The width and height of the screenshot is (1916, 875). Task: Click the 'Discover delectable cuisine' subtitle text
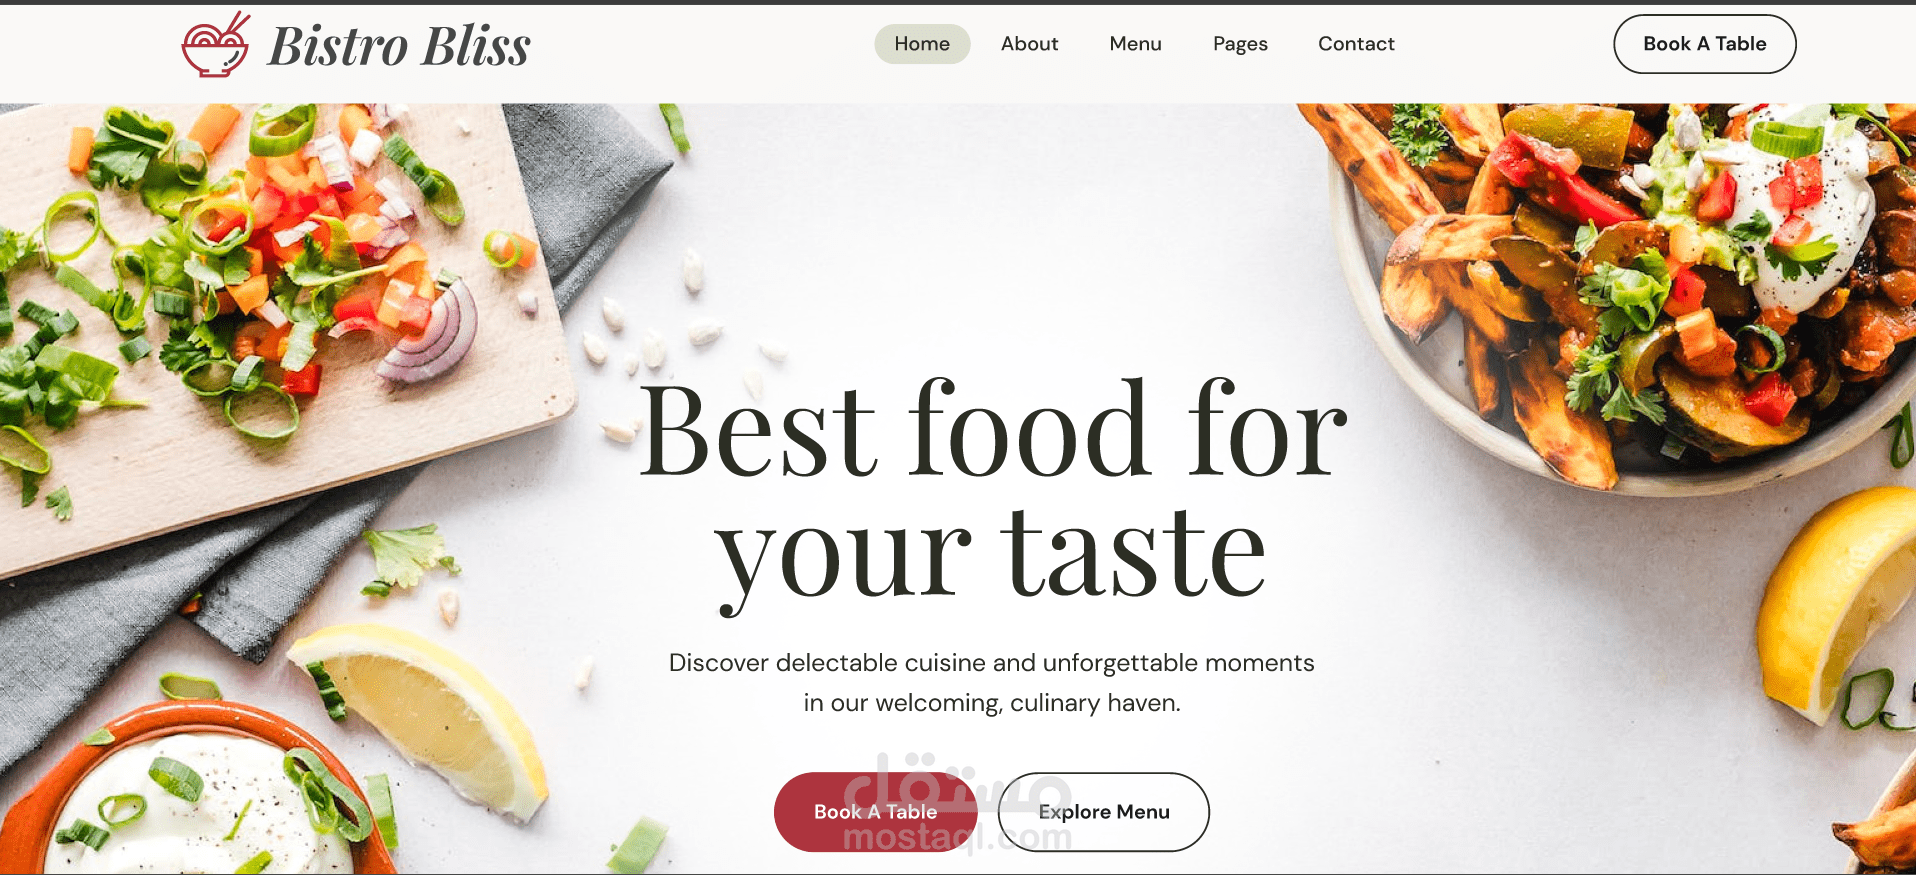(x=992, y=683)
